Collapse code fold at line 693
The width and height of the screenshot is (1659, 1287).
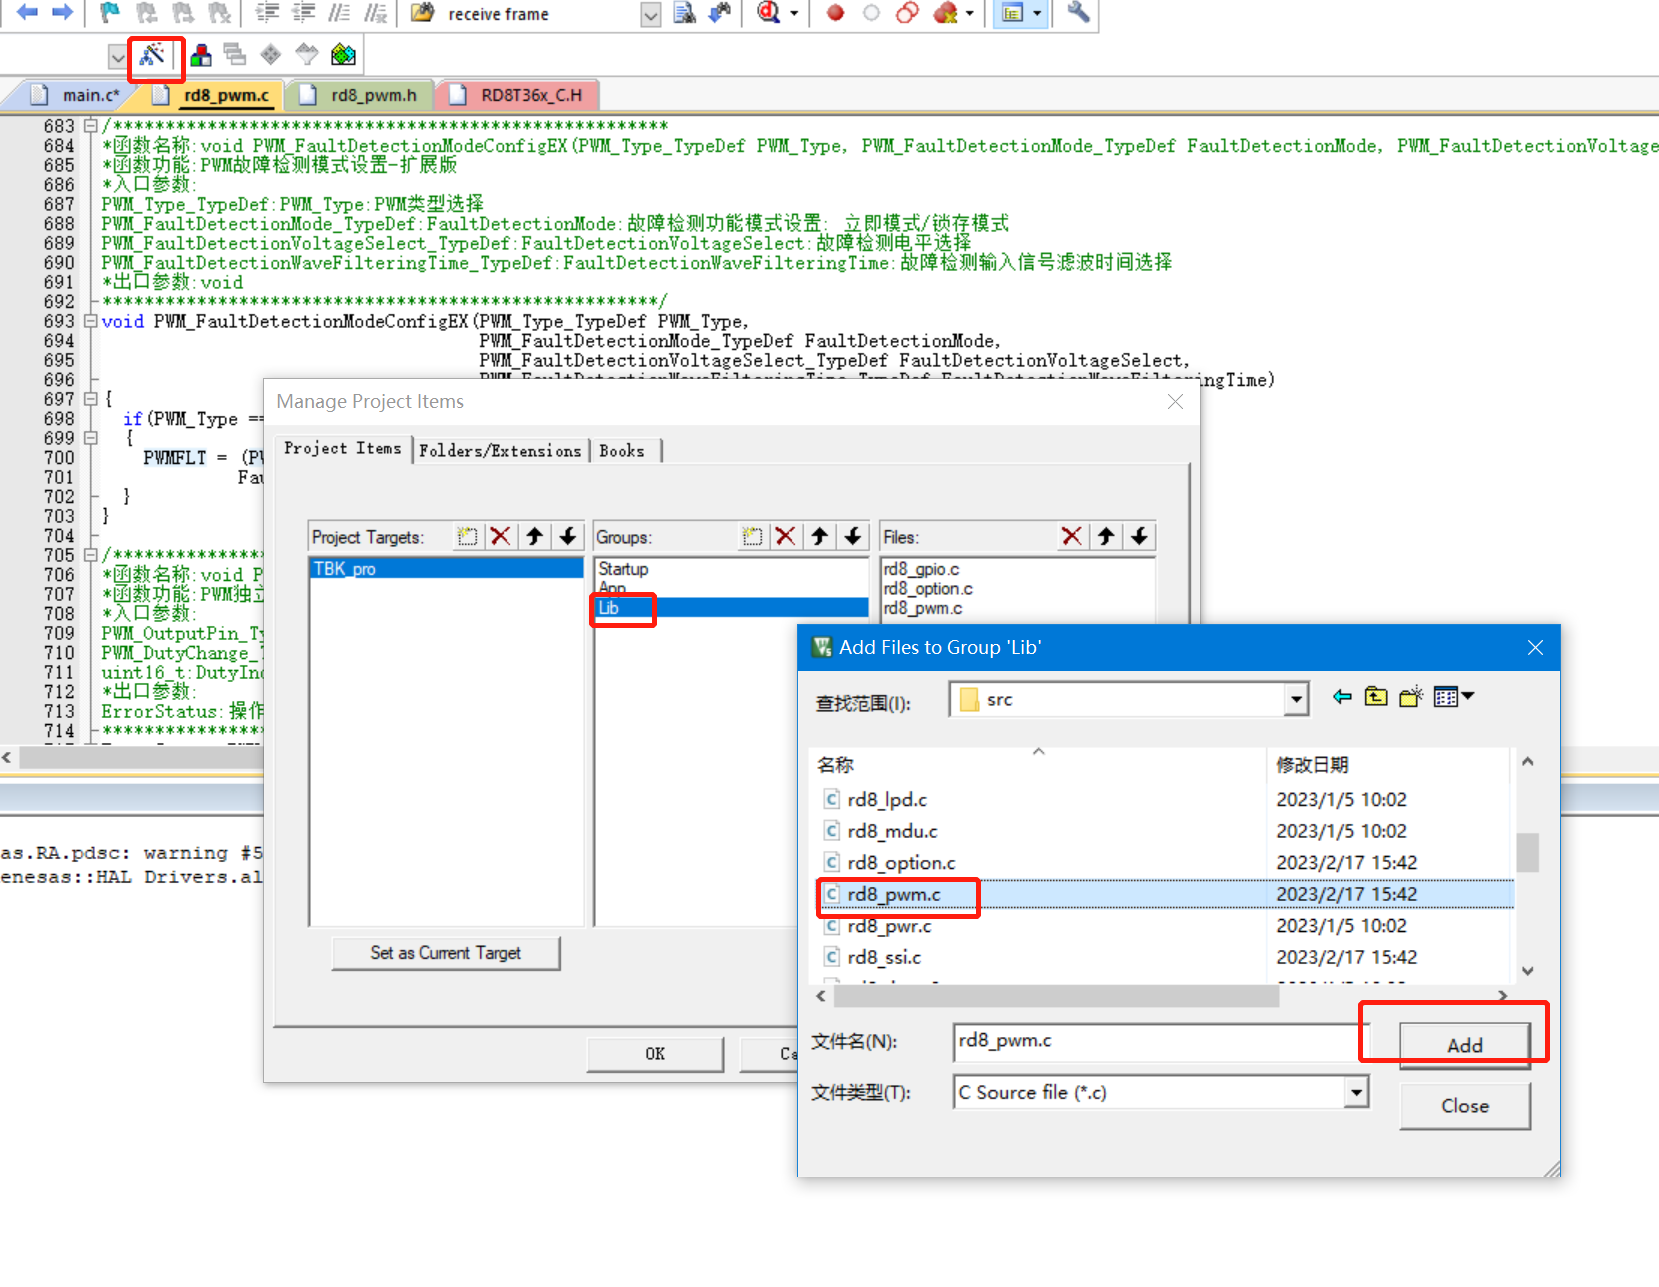click(90, 321)
